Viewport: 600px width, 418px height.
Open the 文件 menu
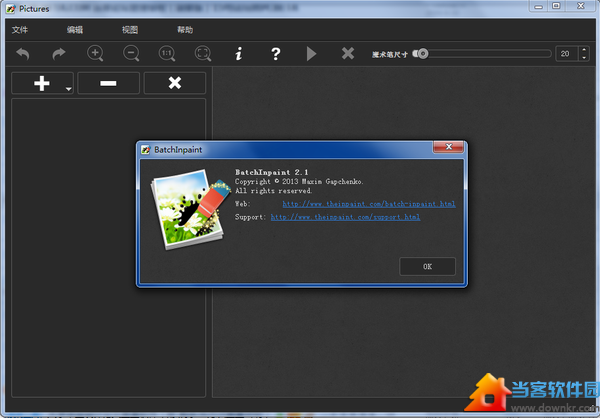(x=20, y=30)
